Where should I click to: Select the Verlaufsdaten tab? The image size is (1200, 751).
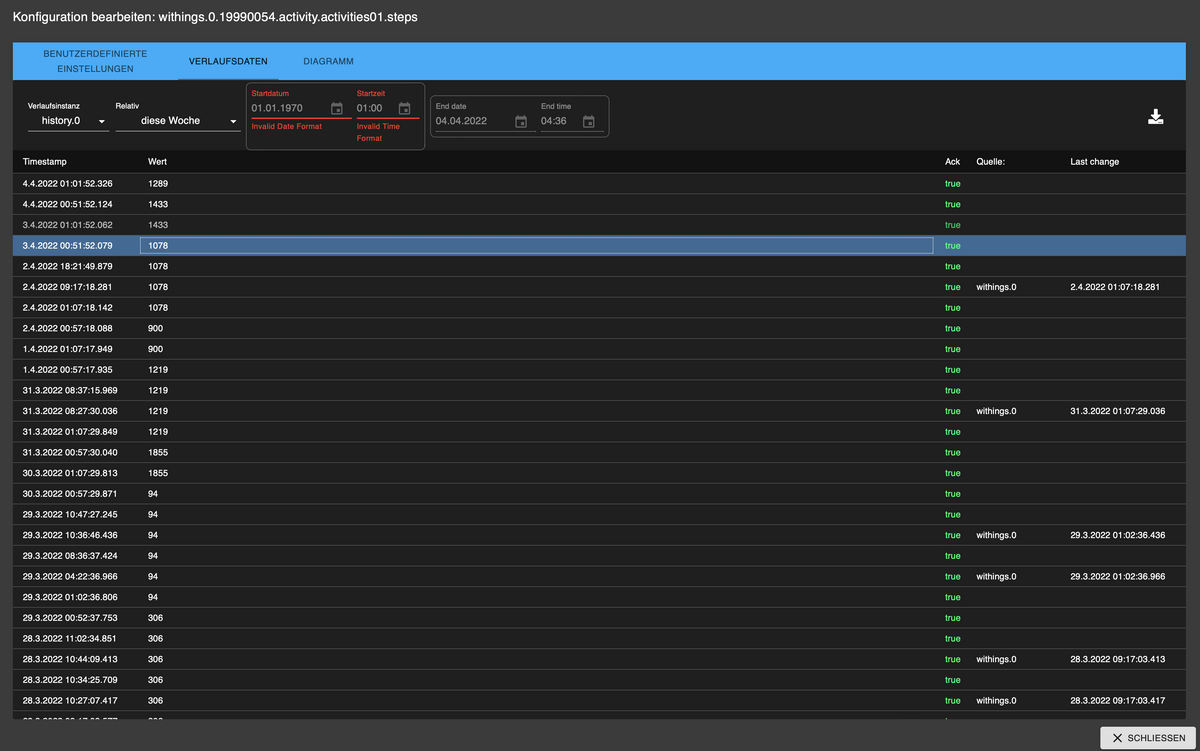tap(228, 61)
